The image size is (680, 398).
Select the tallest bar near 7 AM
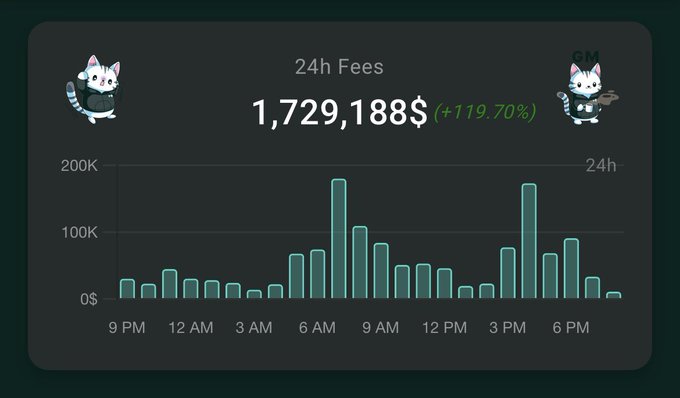pyautogui.click(x=339, y=238)
